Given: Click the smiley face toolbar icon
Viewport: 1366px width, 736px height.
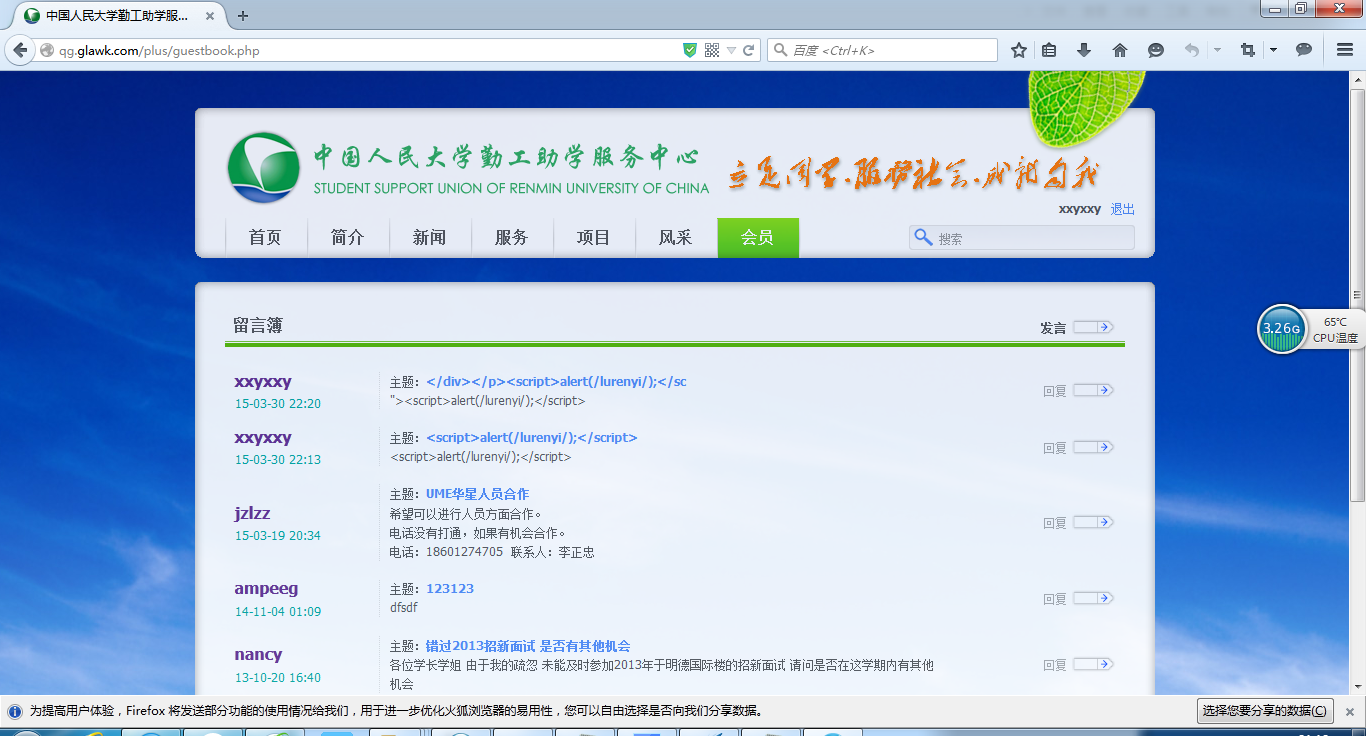Looking at the screenshot, I should (x=1156, y=50).
